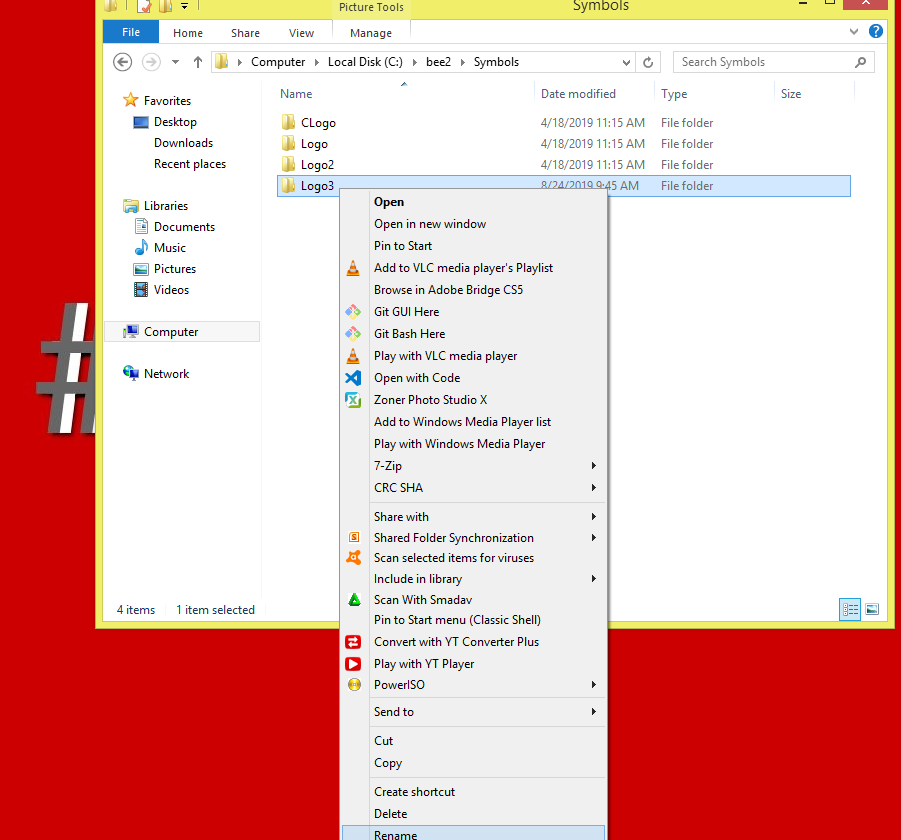This screenshot has width=901, height=840.
Task: Expand the ribbon with the chevron
Action: (854, 32)
